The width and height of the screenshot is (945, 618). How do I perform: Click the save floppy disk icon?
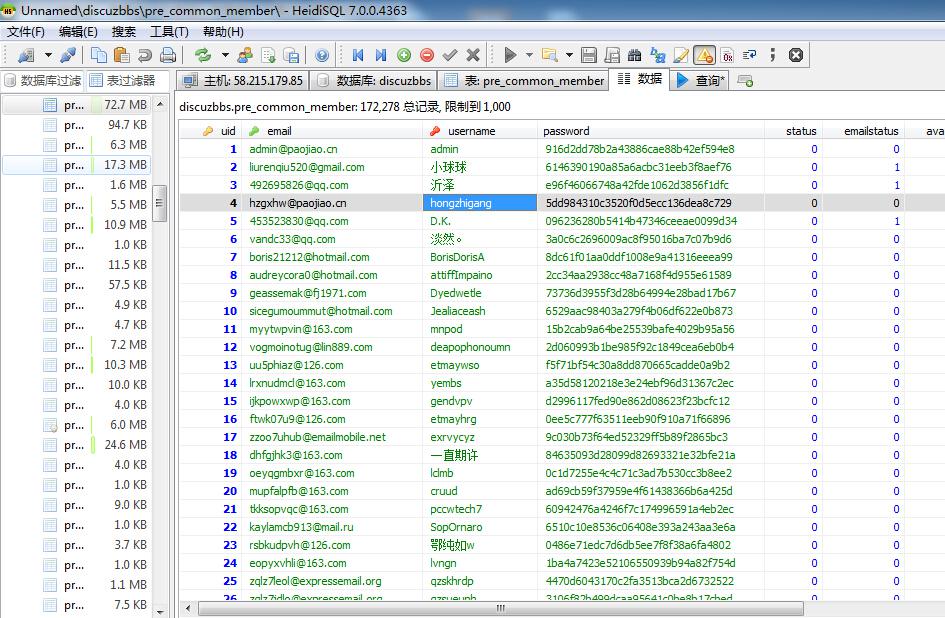point(589,55)
